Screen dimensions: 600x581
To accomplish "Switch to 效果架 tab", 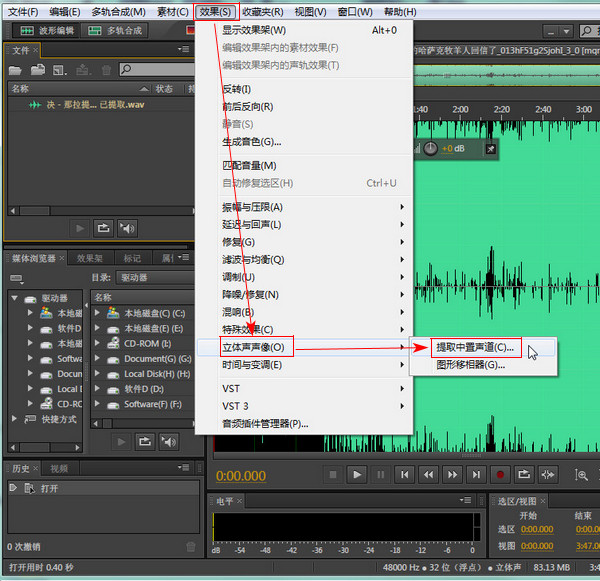I will click(x=90, y=258).
